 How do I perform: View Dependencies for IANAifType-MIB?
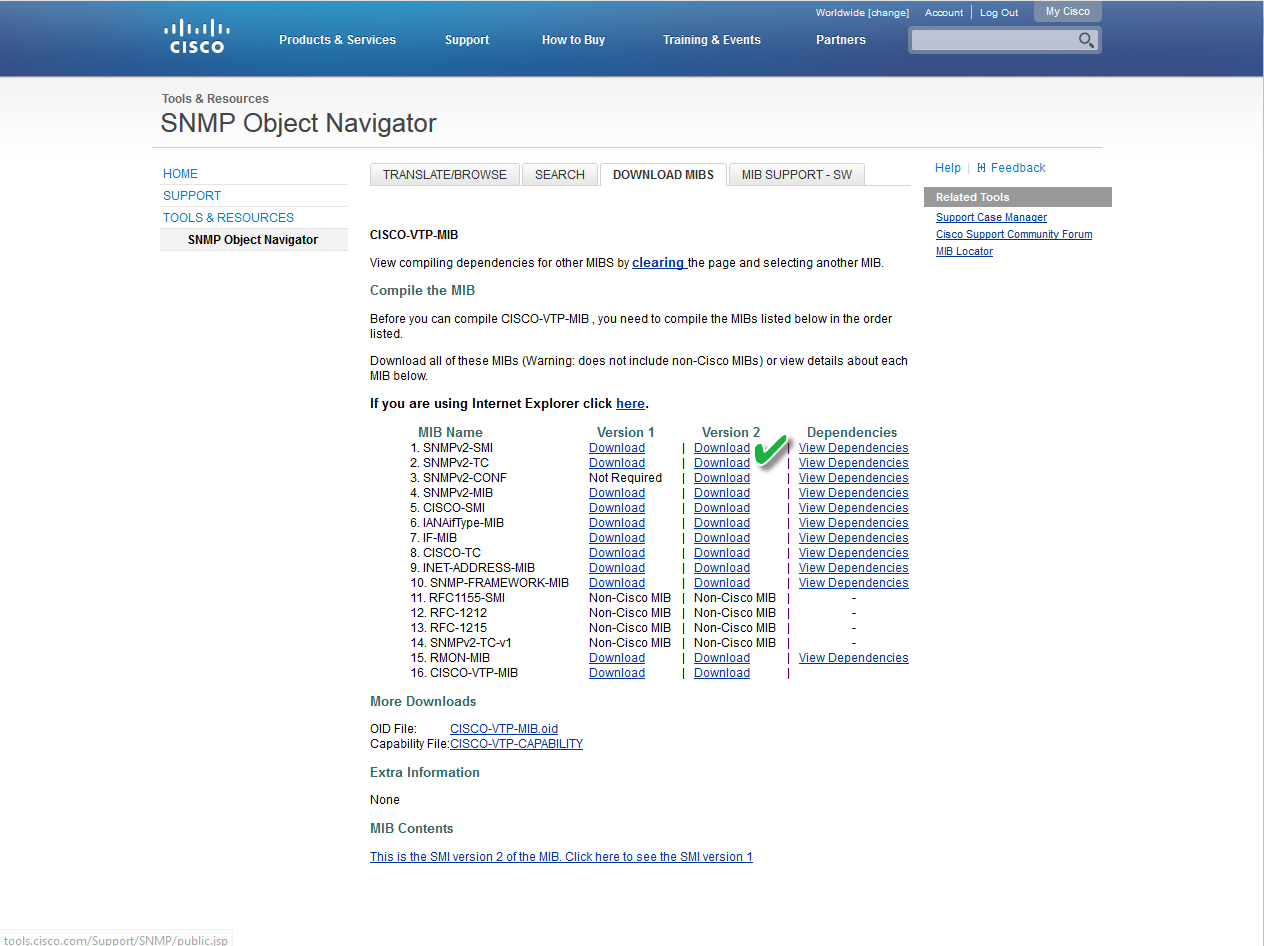[x=854, y=523]
